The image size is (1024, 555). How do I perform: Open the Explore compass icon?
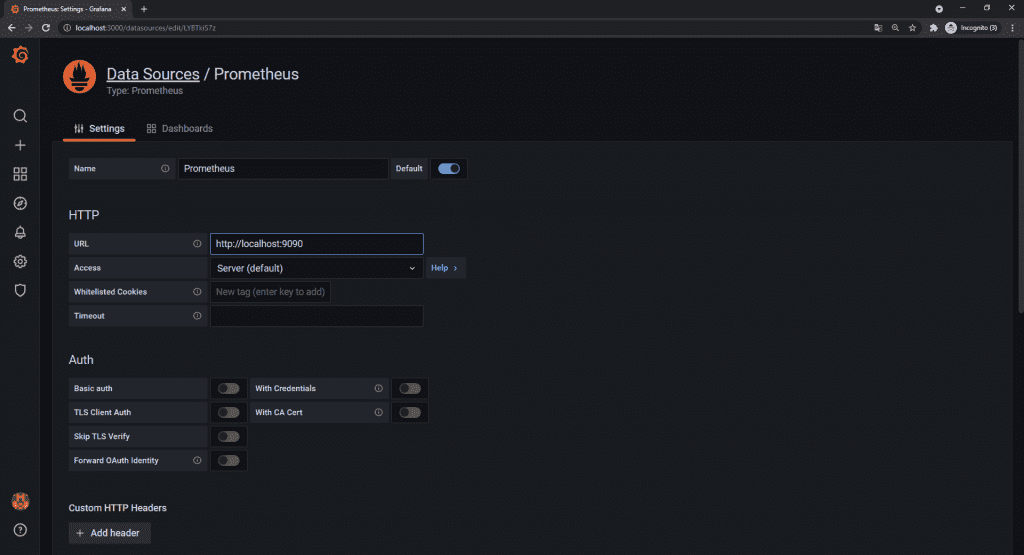click(x=20, y=203)
